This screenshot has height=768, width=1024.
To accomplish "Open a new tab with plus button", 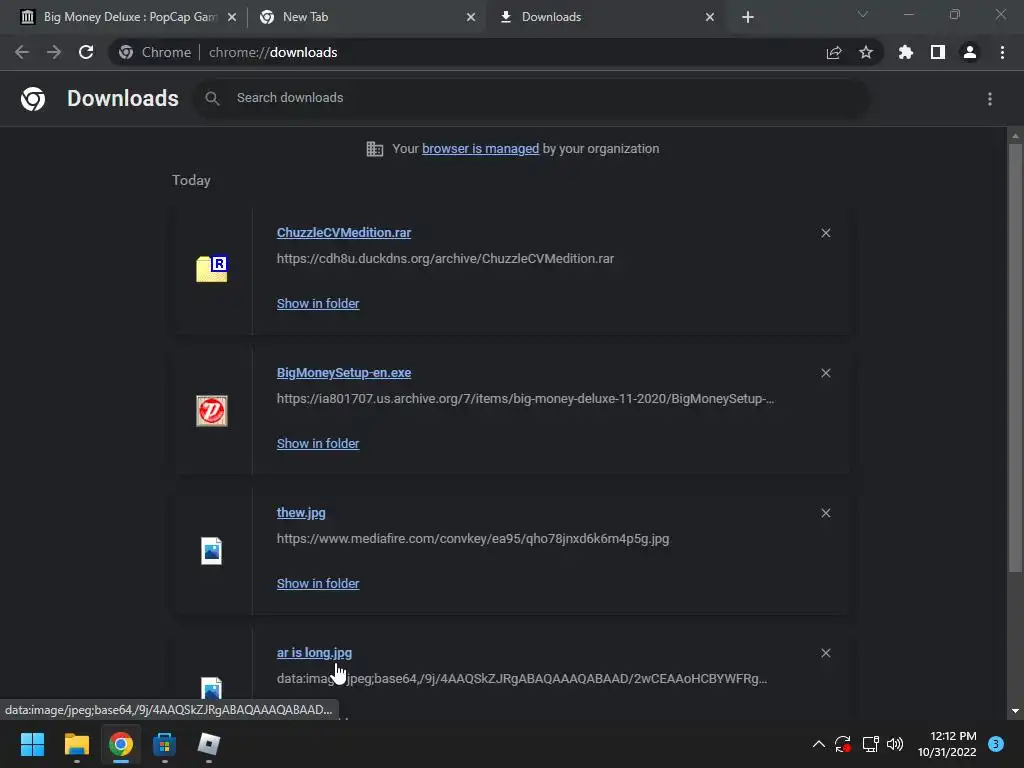I will 748,18.
